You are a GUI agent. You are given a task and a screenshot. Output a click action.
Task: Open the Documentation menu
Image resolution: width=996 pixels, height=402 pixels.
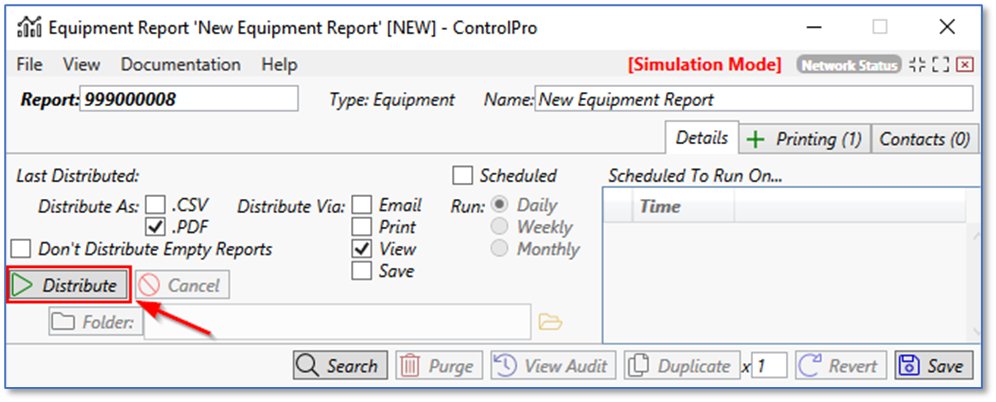coord(180,65)
